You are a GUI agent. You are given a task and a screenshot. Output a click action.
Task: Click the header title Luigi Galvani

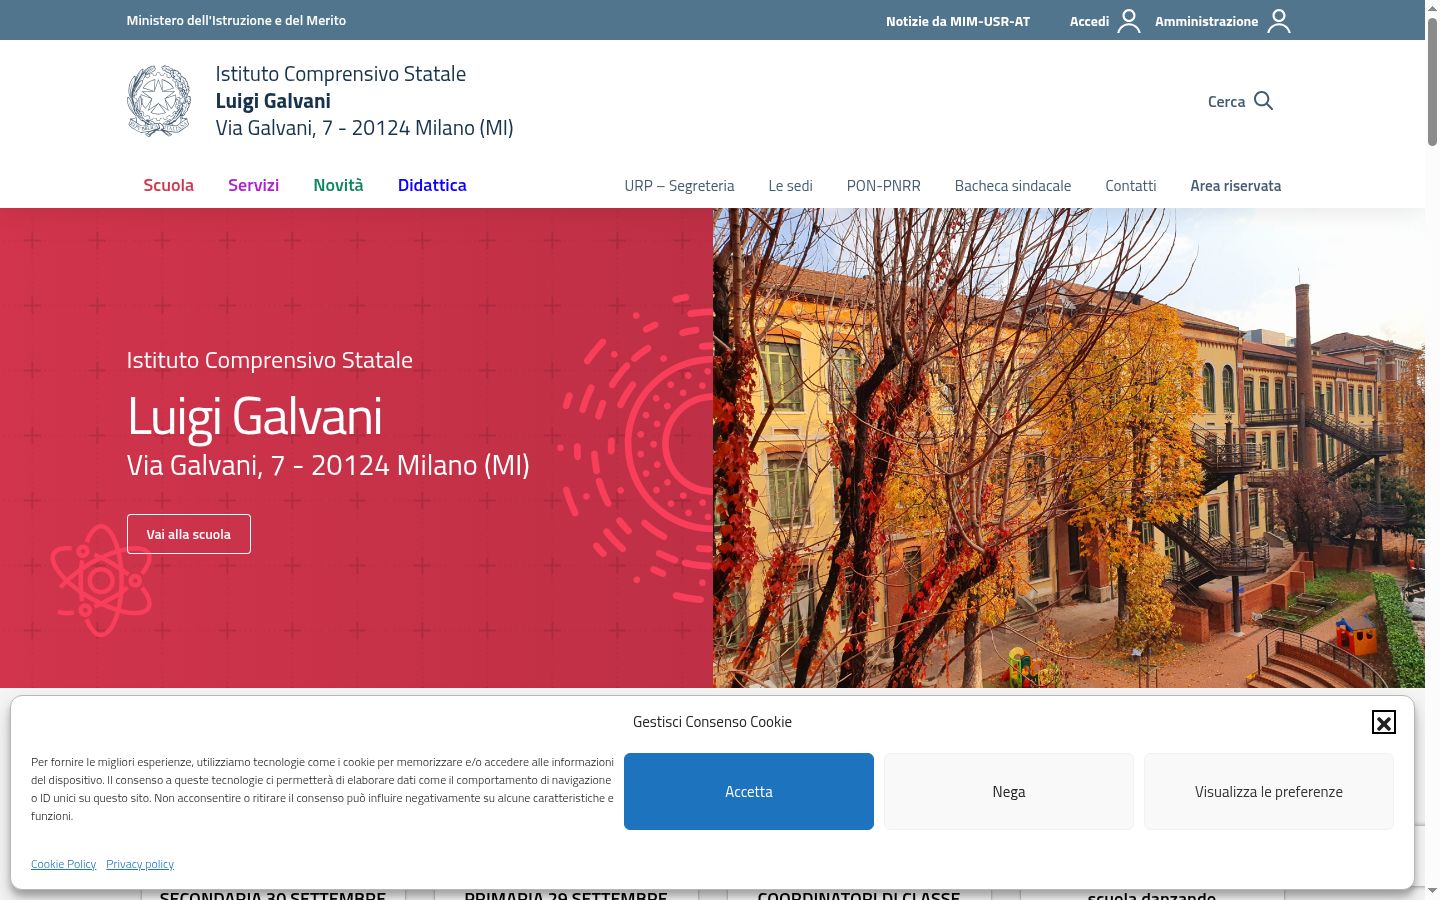[x=273, y=101]
